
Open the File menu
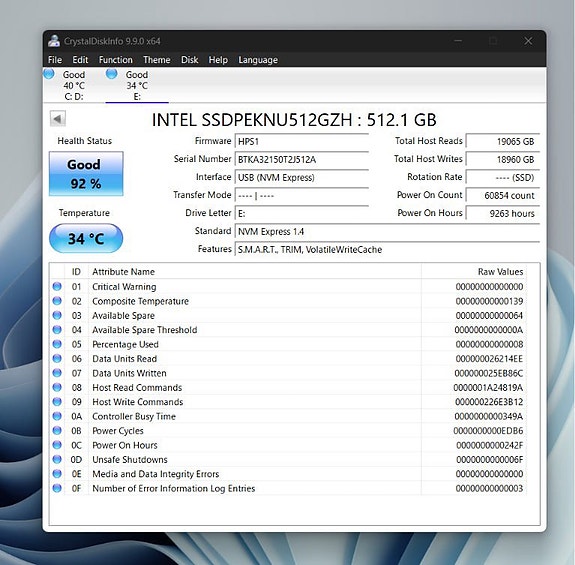point(55,60)
